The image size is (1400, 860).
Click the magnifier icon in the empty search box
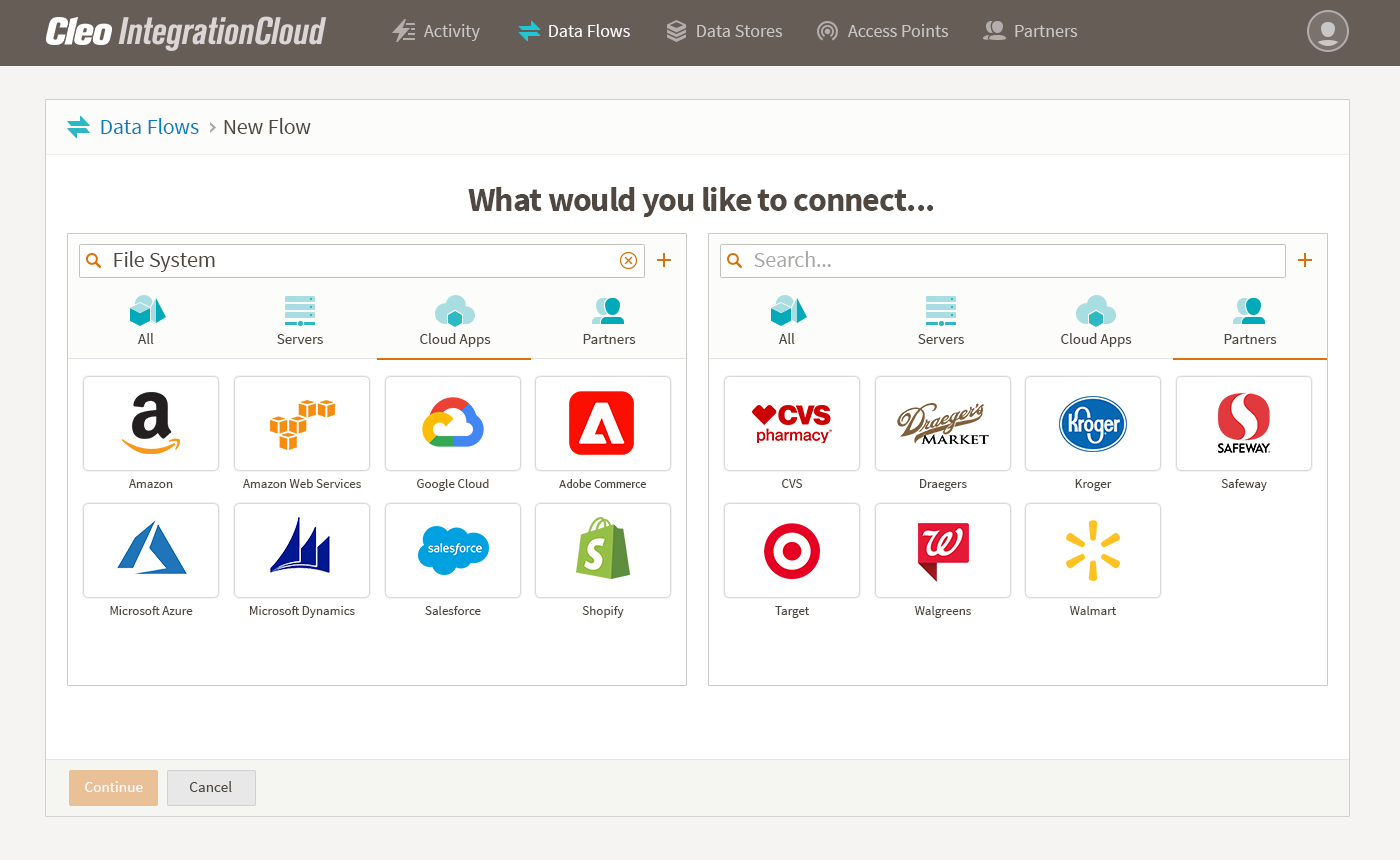pyautogui.click(x=735, y=261)
